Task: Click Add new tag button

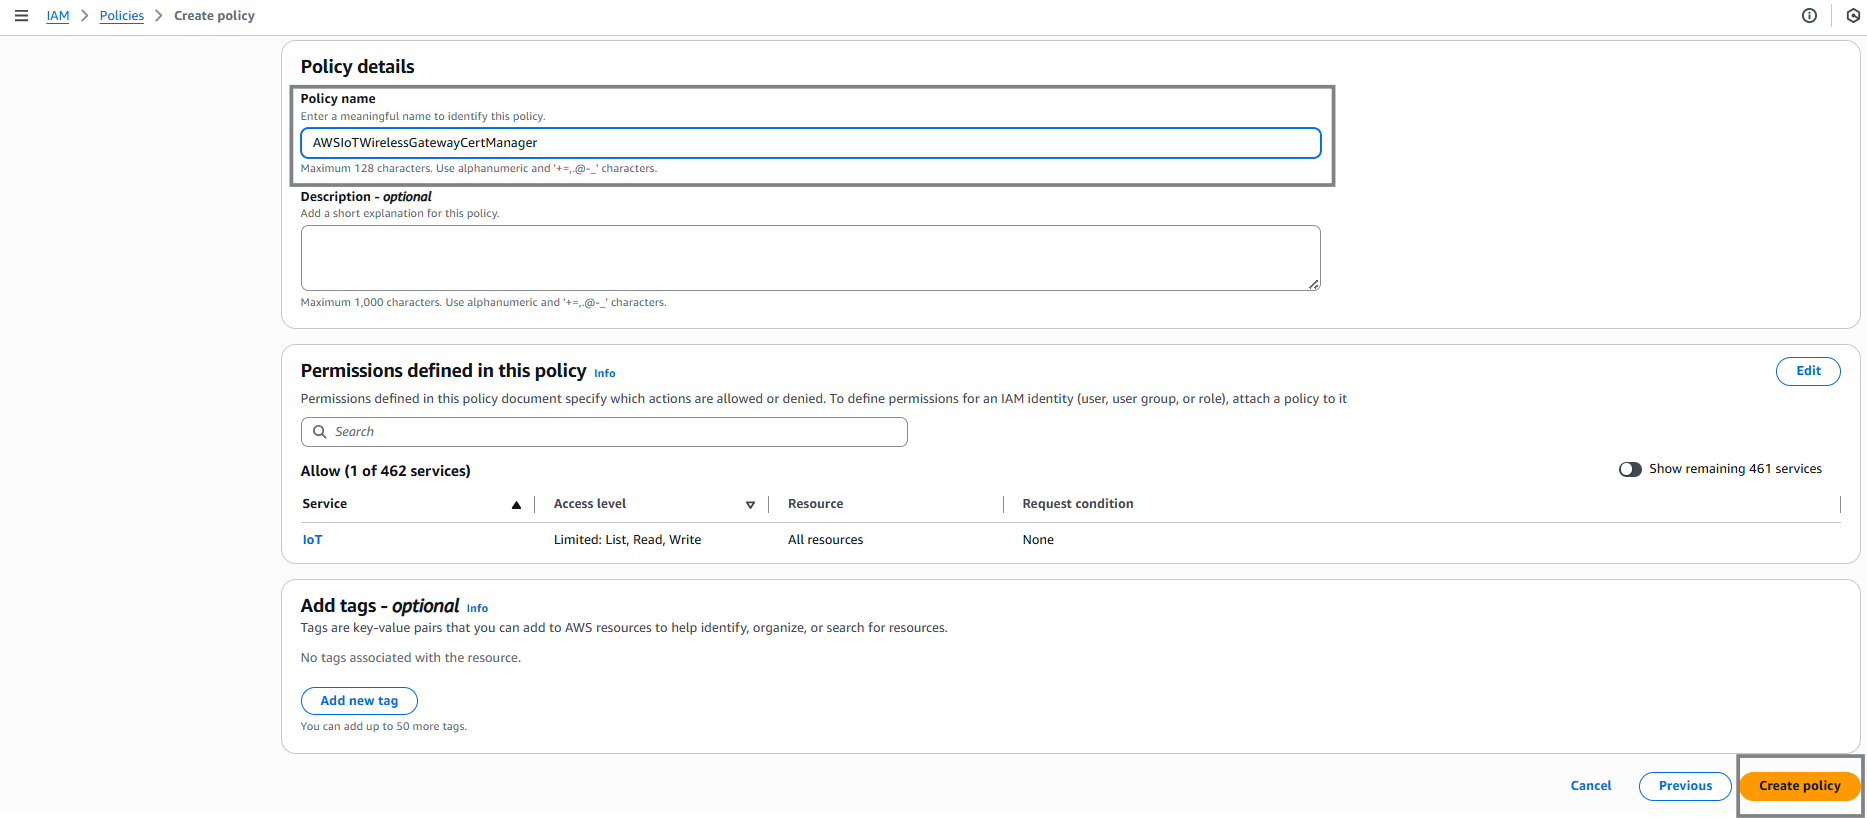Action: pyautogui.click(x=359, y=701)
